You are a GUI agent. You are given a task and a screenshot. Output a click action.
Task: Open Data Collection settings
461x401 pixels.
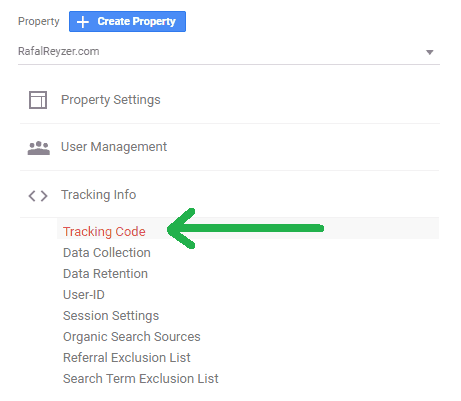click(107, 253)
